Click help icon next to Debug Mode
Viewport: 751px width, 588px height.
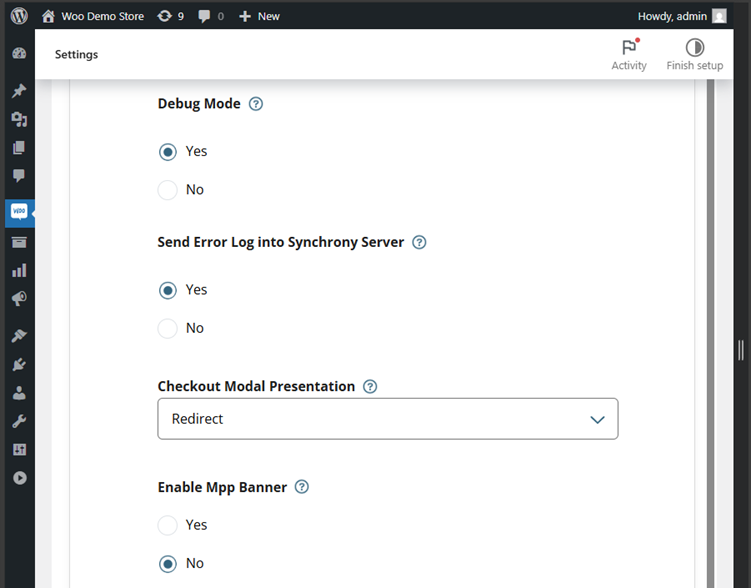click(256, 104)
